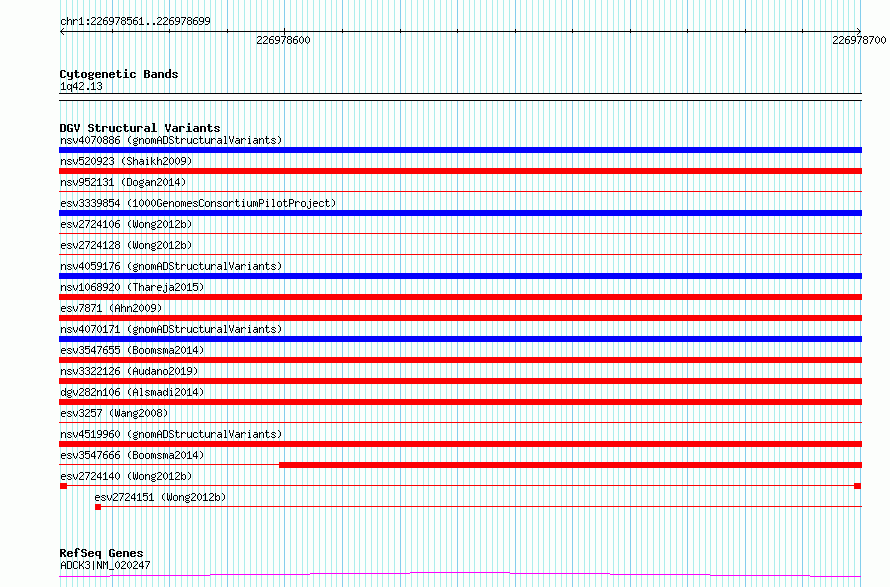The image size is (890, 587).
Task: Click the nsv952131 (Dogan2014) label
Action: coord(123,182)
